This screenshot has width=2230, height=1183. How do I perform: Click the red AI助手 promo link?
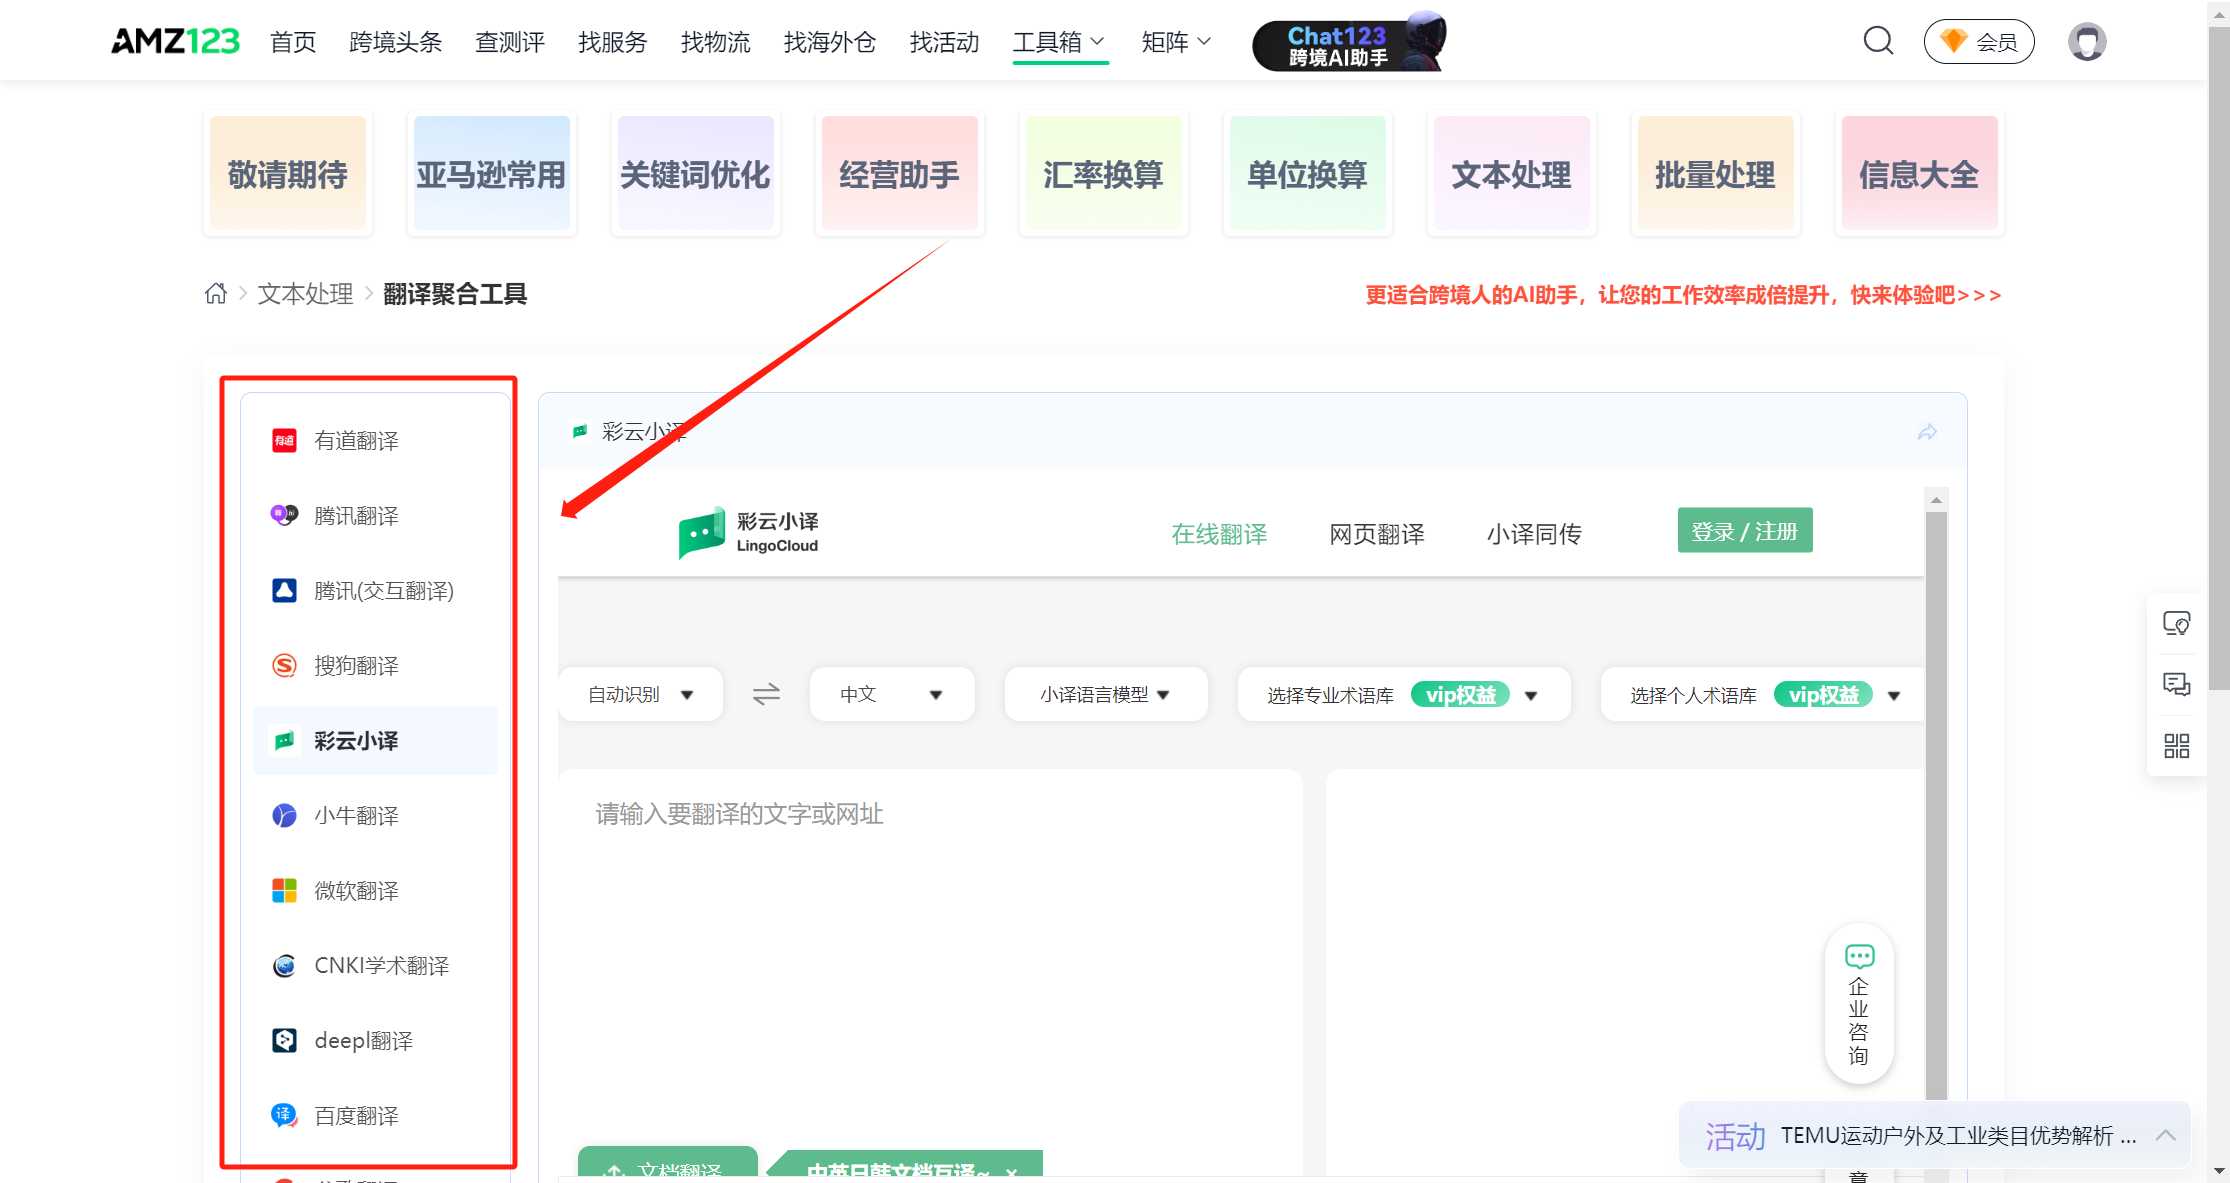[1683, 295]
